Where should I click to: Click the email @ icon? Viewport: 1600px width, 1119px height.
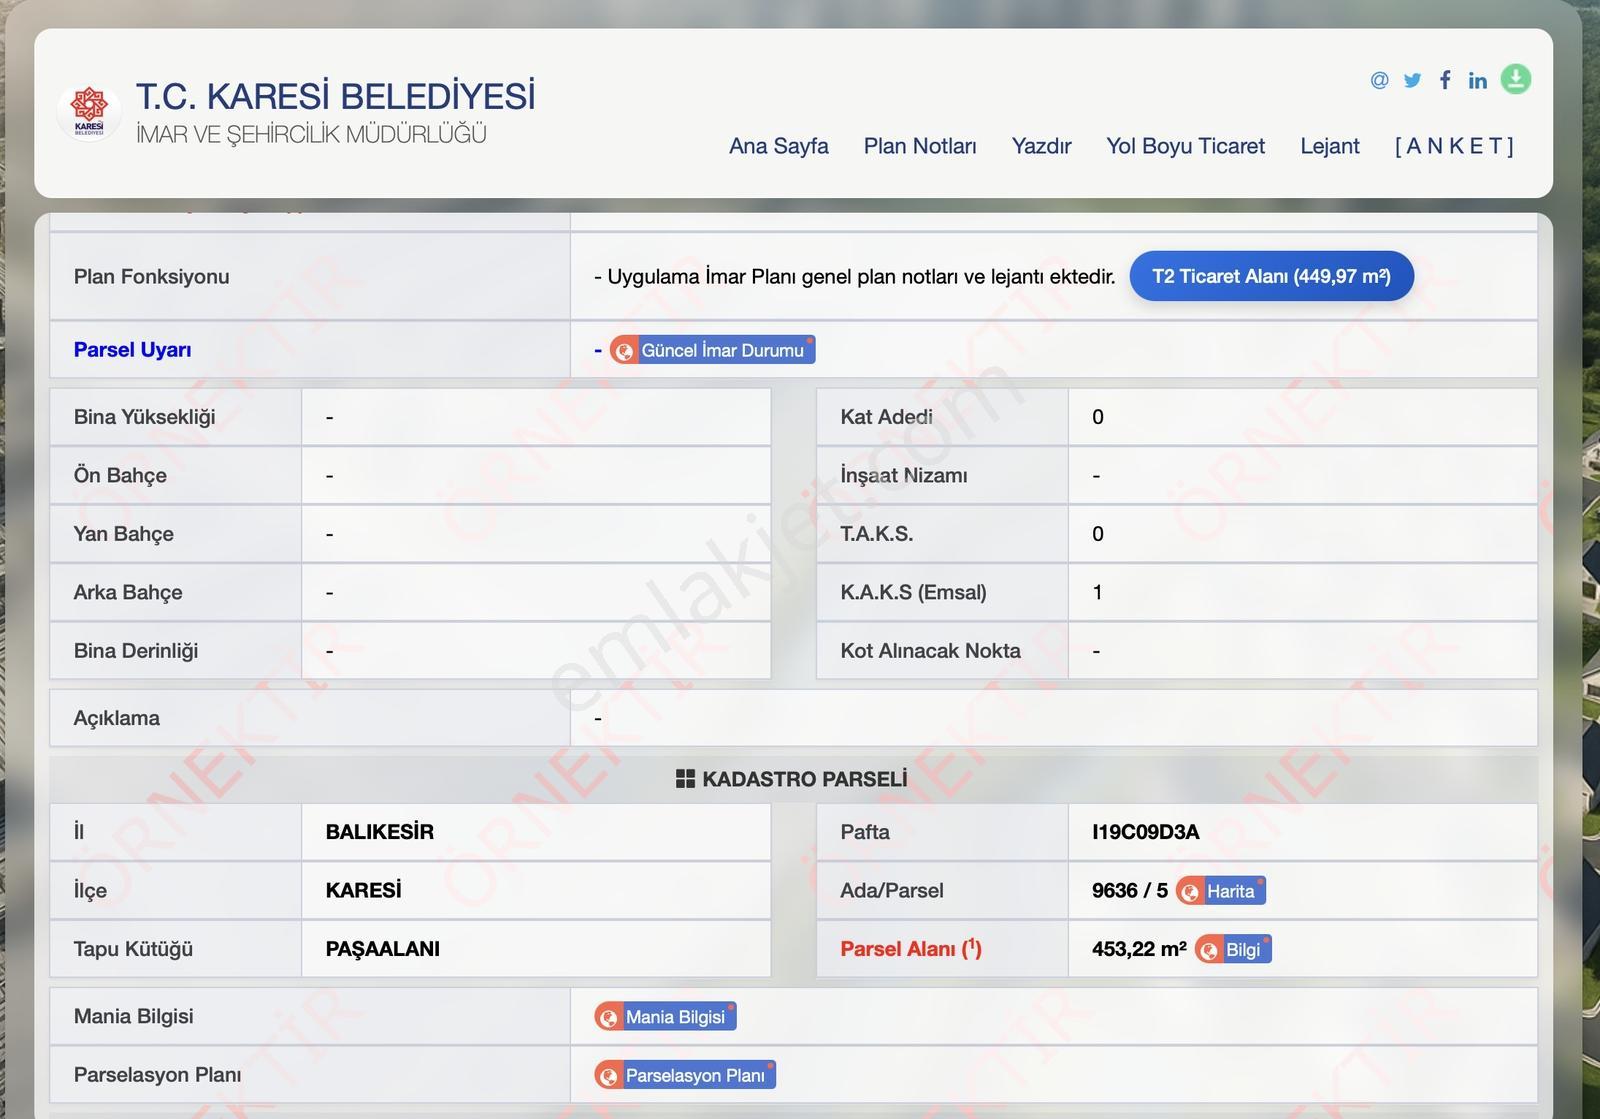(1379, 80)
